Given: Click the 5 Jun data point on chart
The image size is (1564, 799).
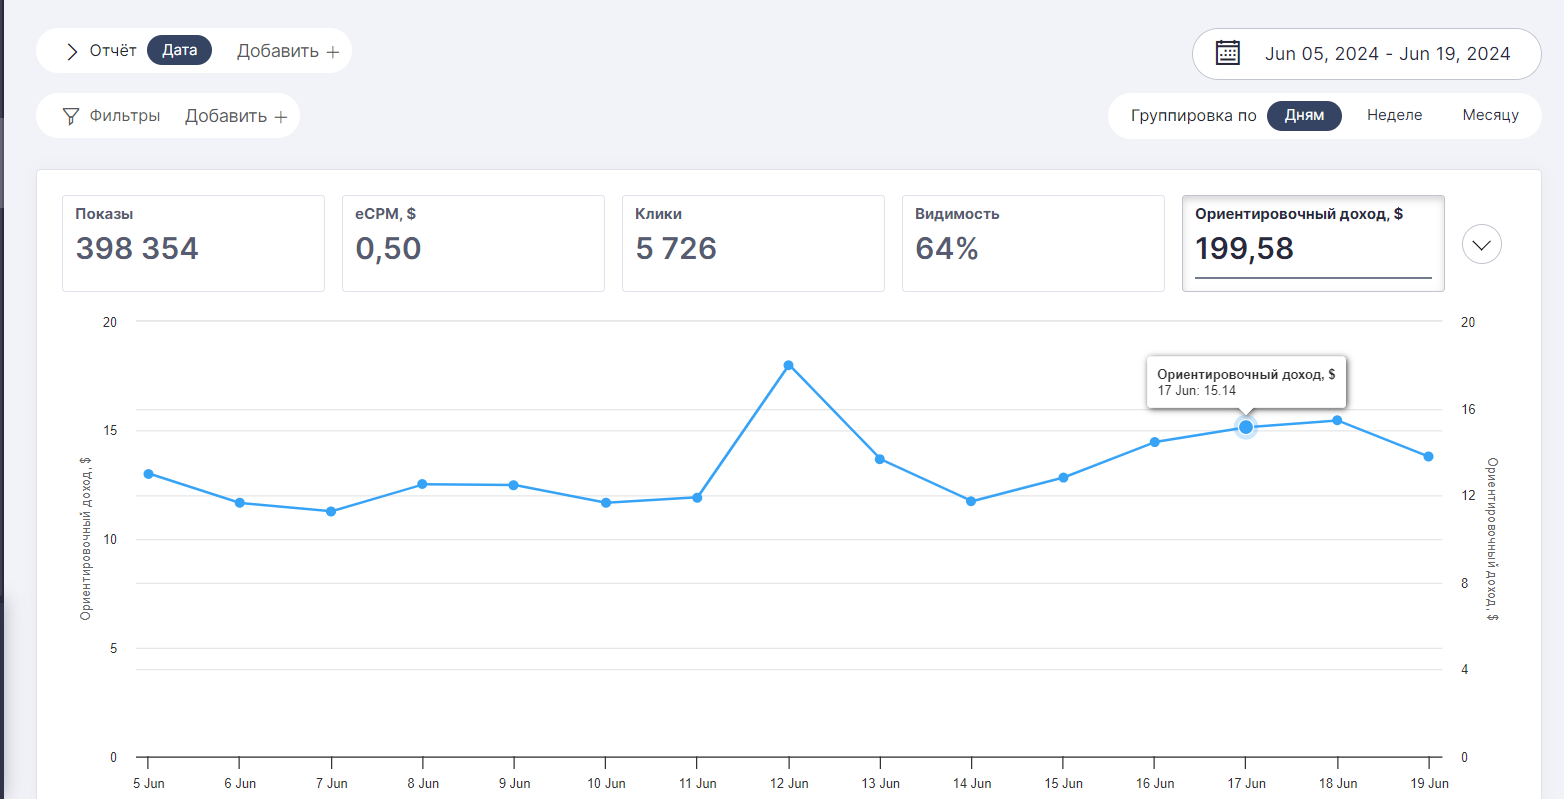Looking at the screenshot, I should coord(148,474).
